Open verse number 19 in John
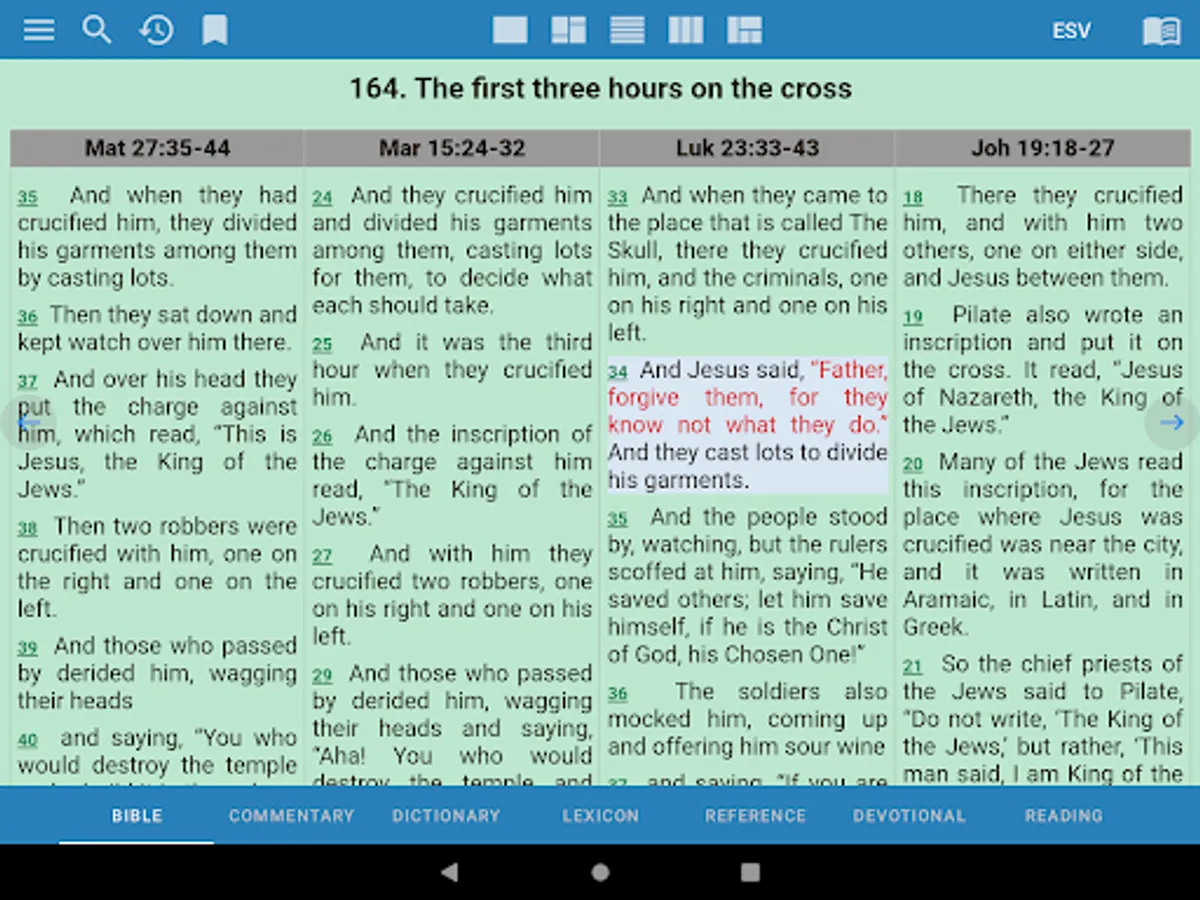This screenshot has width=1200, height=900. click(913, 318)
